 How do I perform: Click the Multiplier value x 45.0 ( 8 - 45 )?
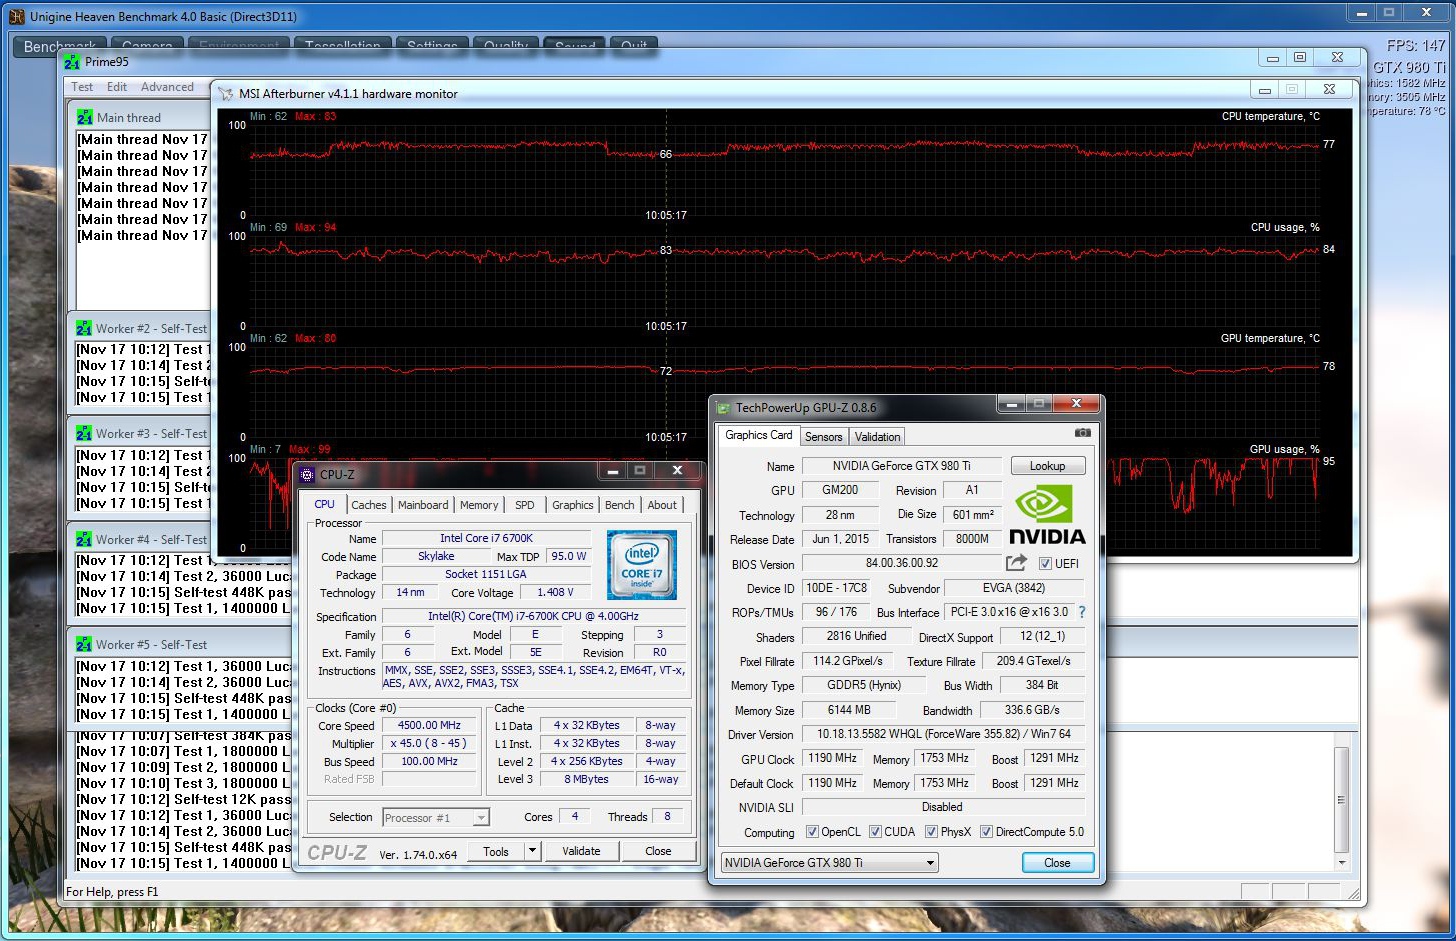point(430,743)
